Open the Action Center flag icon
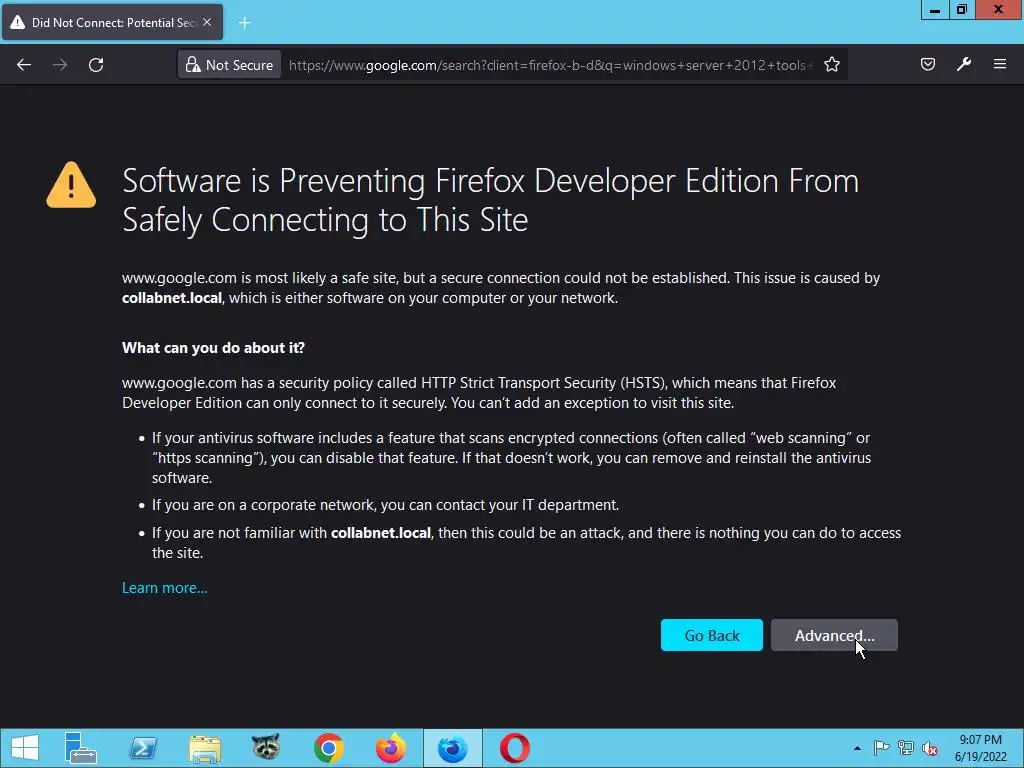Viewport: 1024px width, 768px height. click(x=881, y=748)
